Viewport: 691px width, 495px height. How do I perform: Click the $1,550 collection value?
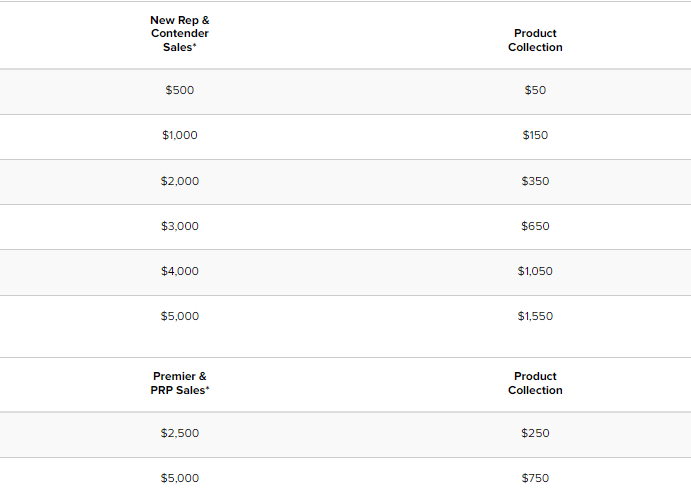click(x=535, y=316)
